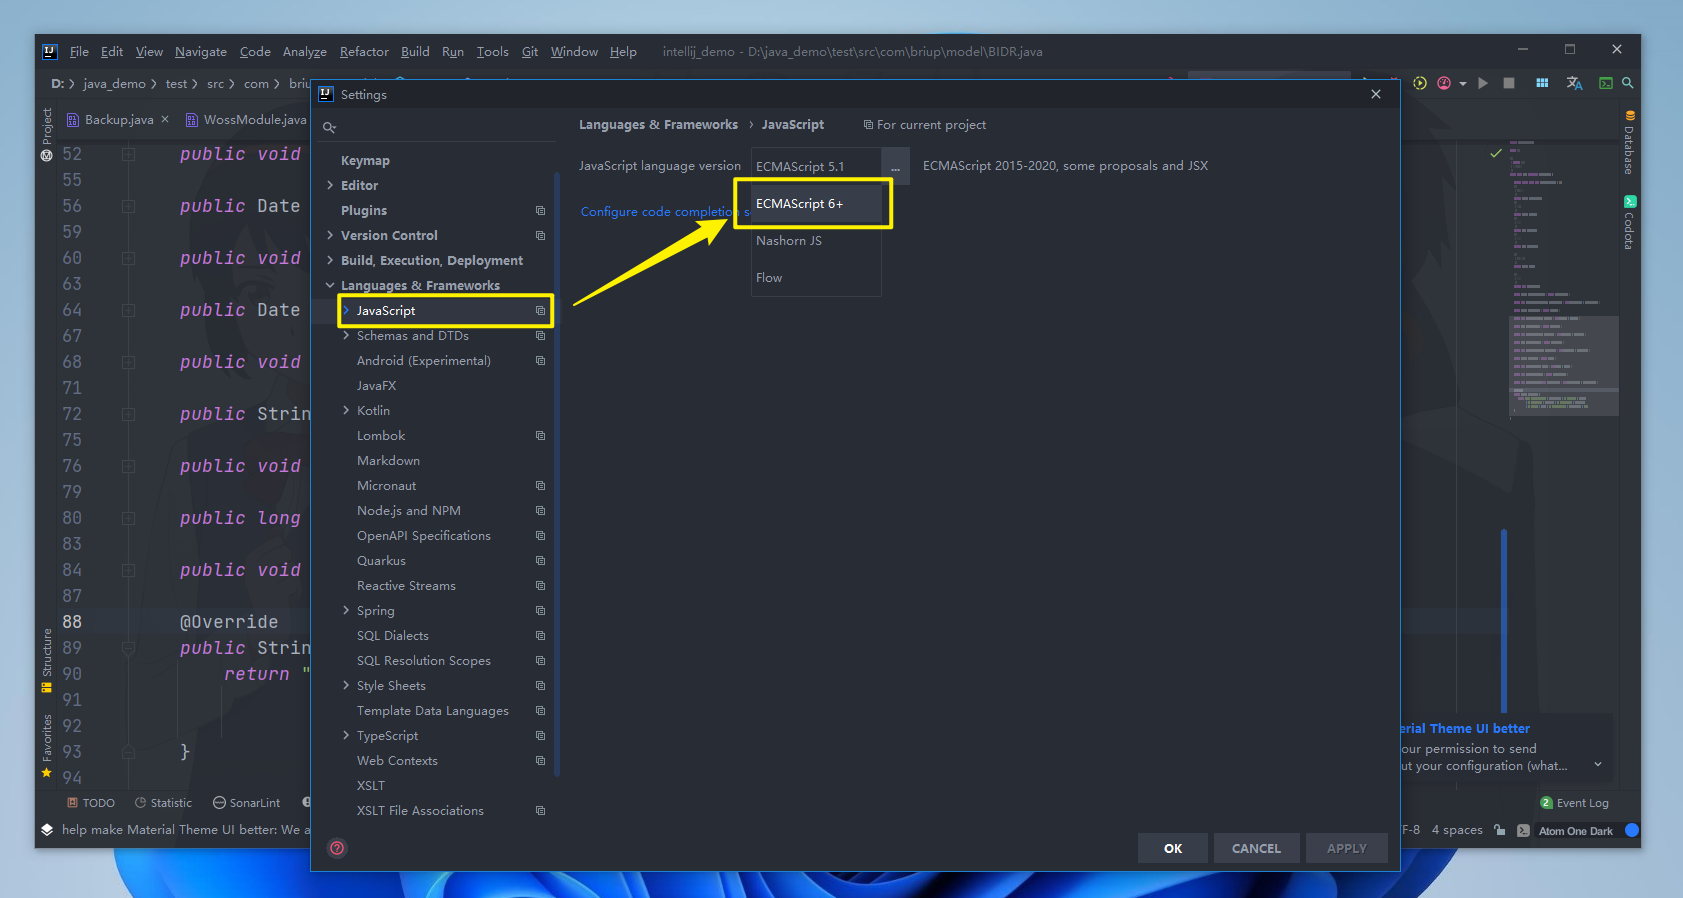Select Node.js and NPM settings
Viewport: 1683px width, 898px height.
point(409,511)
